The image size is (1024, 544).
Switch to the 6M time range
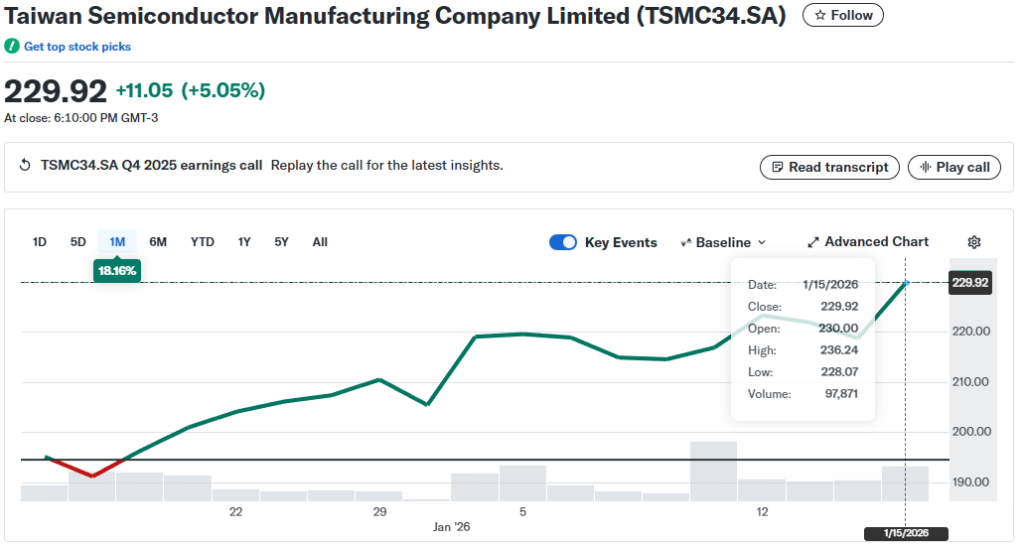158,242
